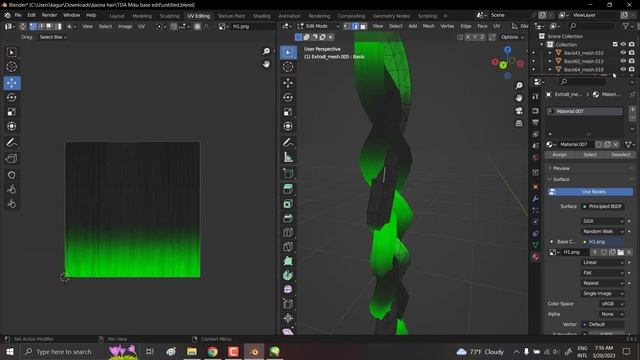Add a material slot with plus button
The height and width of the screenshot is (360, 640).
[x=632, y=109]
